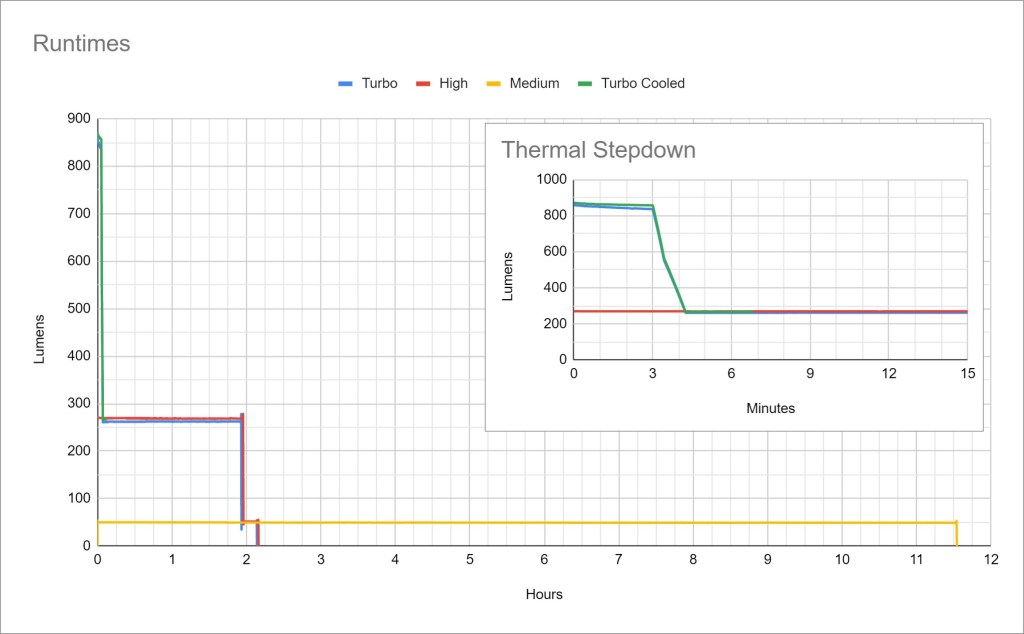Screen dimensions: 1024x634
Task: Select the "High" legend label text
Action: point(453,84)
